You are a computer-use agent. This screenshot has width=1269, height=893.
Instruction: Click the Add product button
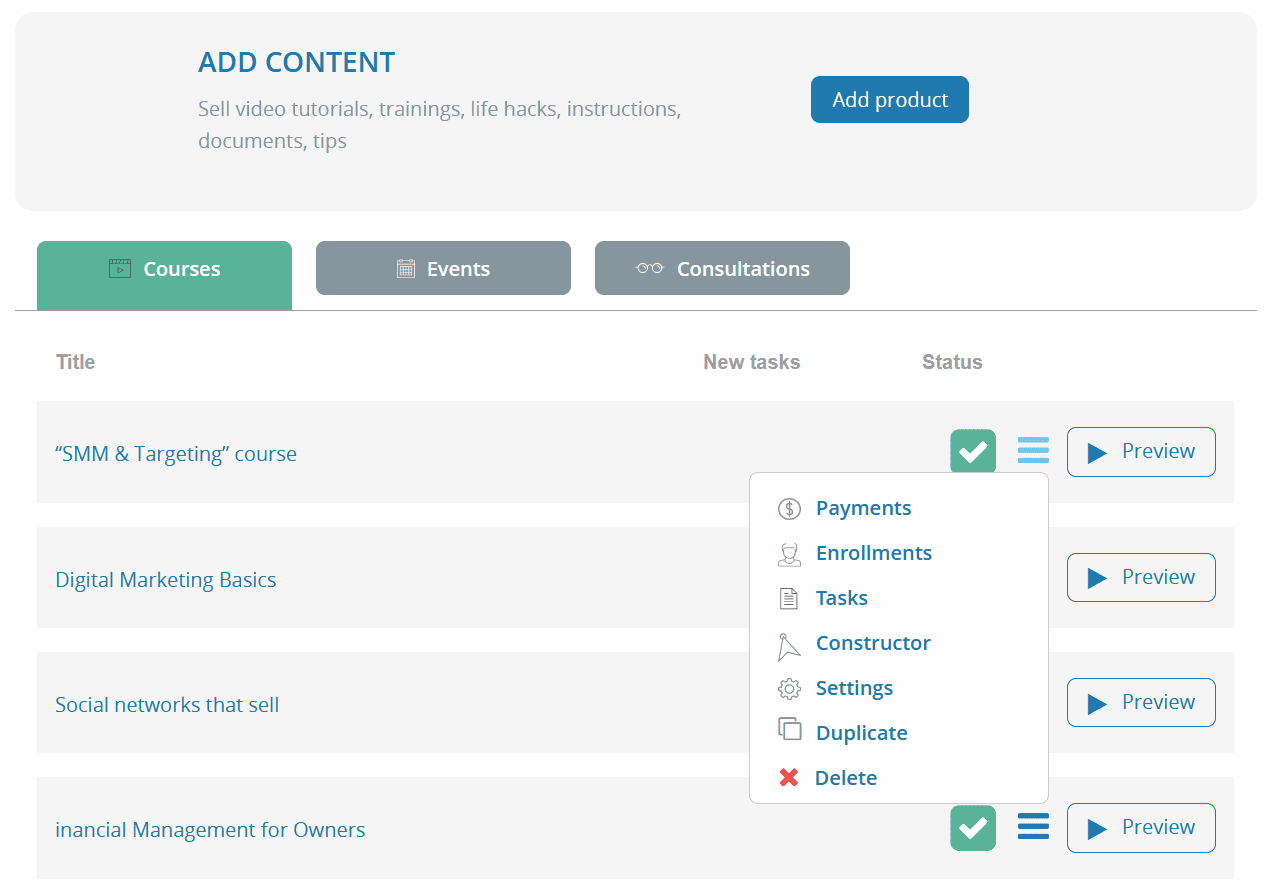[889, 99]
